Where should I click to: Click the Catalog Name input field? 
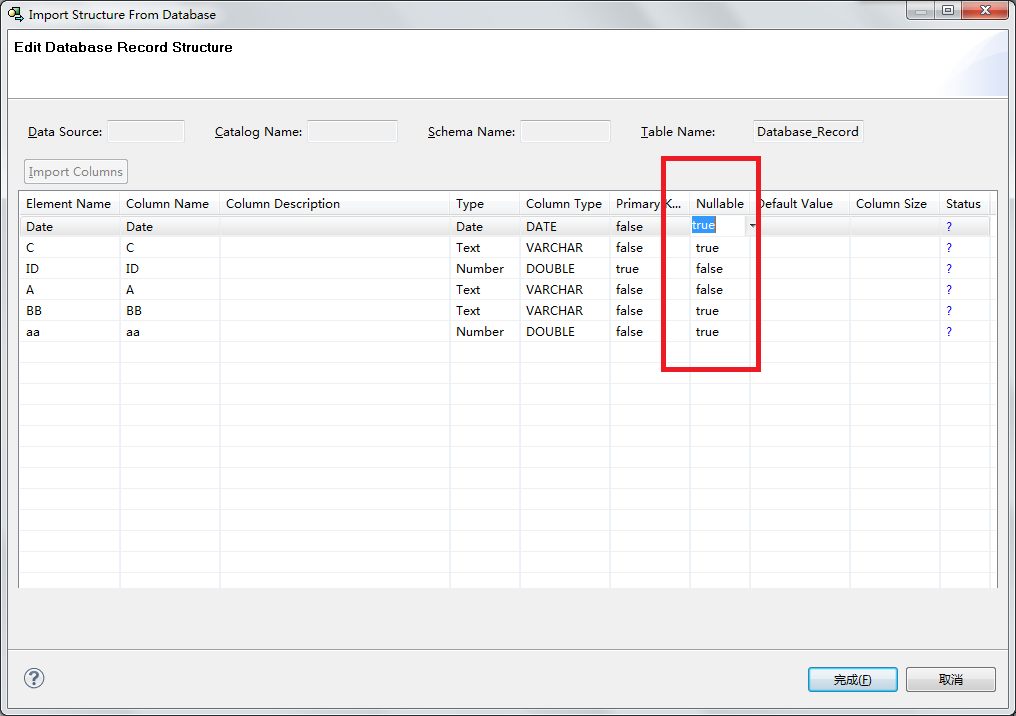pyautogui.click(x=352, y=131)
